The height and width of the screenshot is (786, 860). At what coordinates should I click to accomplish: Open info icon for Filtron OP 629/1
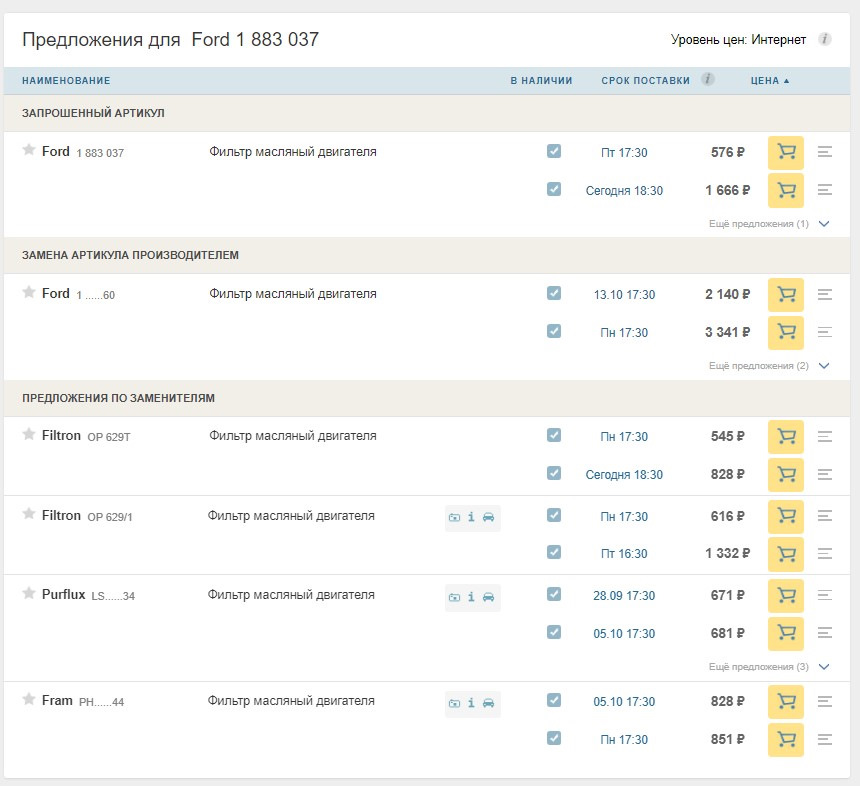click(471, 517)
